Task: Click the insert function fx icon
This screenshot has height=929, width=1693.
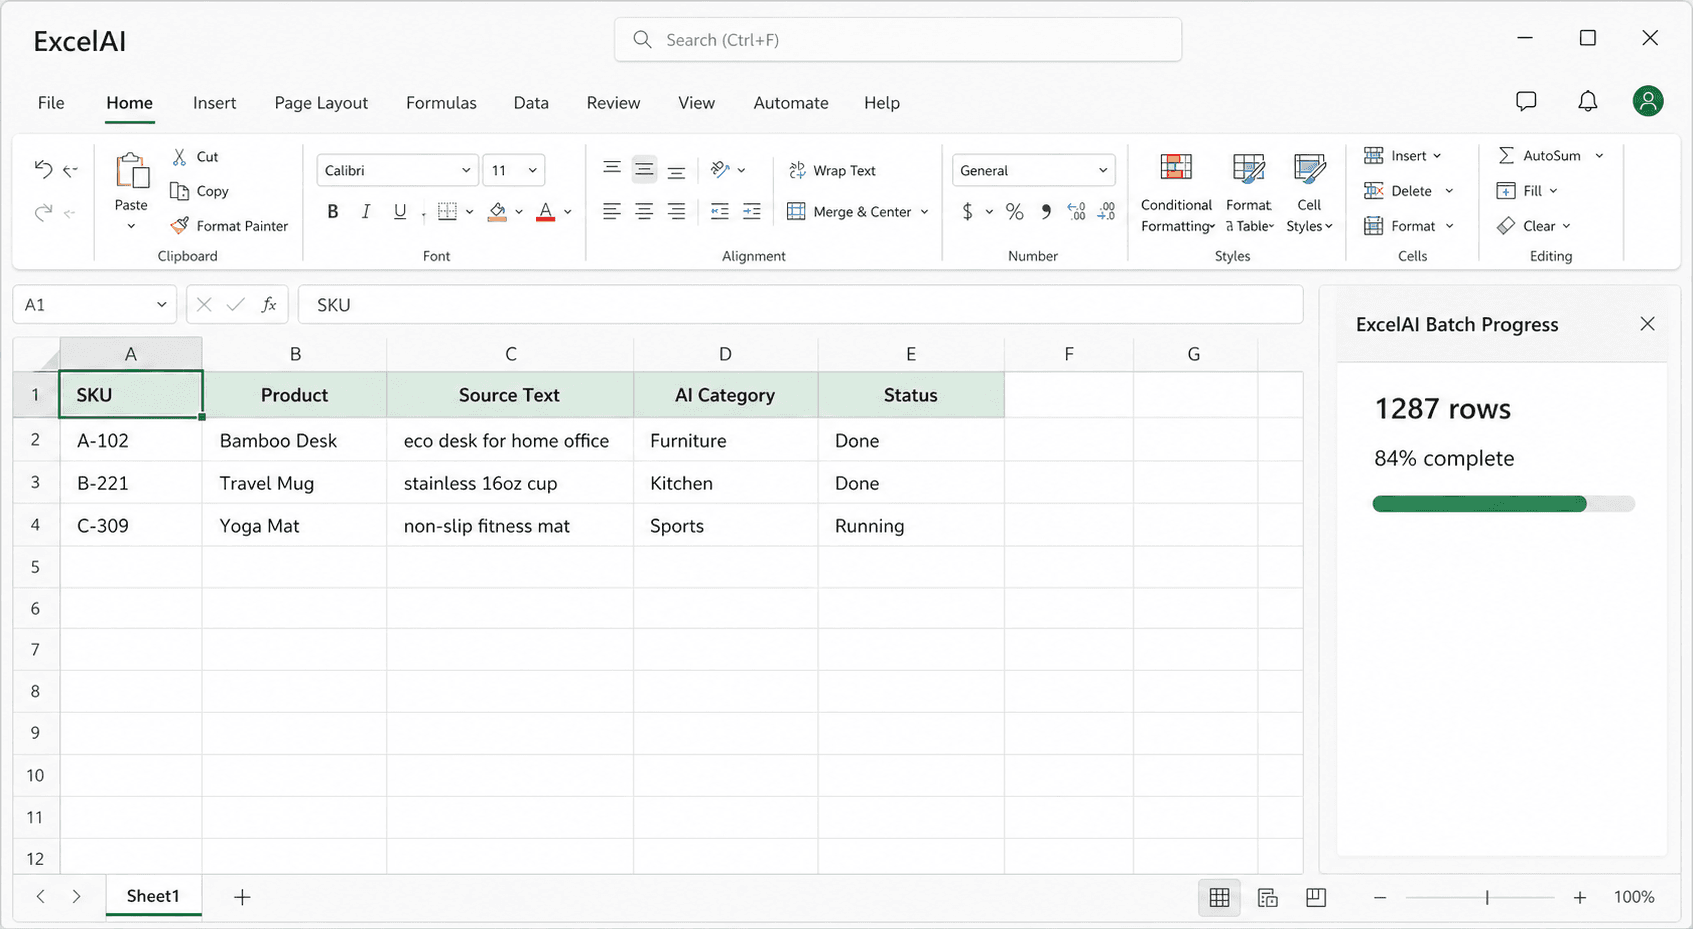Action: 268,305
